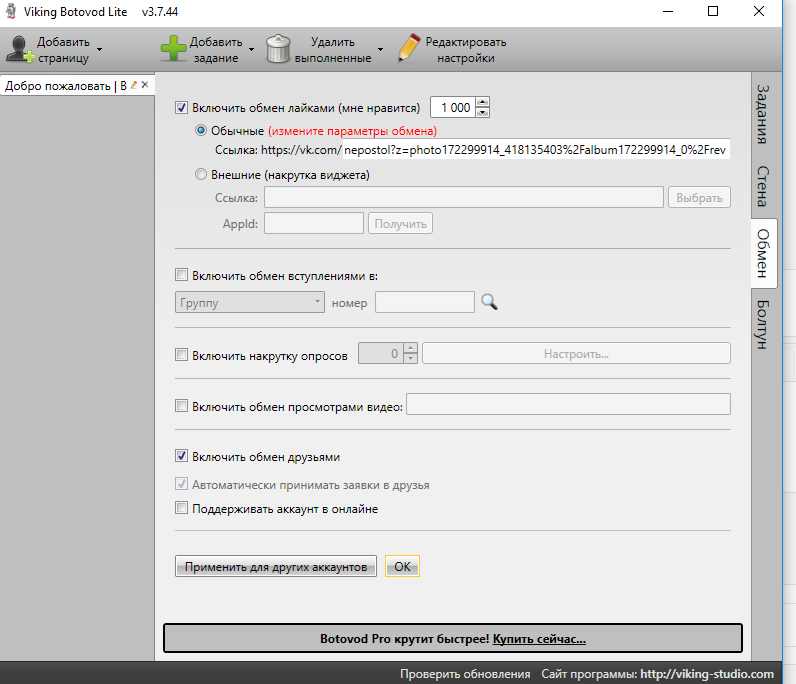This screenshot has width=796, height=684.
Task: Decrease the likes count spinner
Action: click(x=483, y=112)
